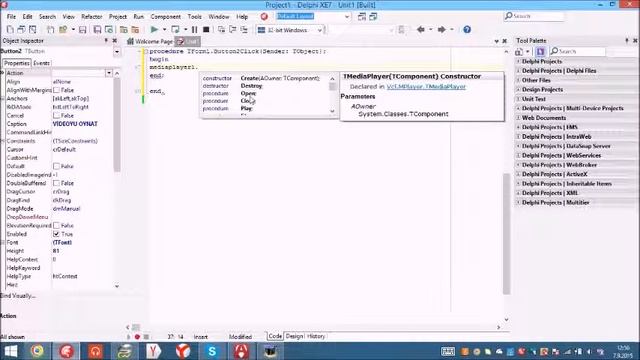Click the Save floppy disk icon
Image resolution: width=640 pixels, height=360 pixels.
pyautogui.click(x=82, y=29)
